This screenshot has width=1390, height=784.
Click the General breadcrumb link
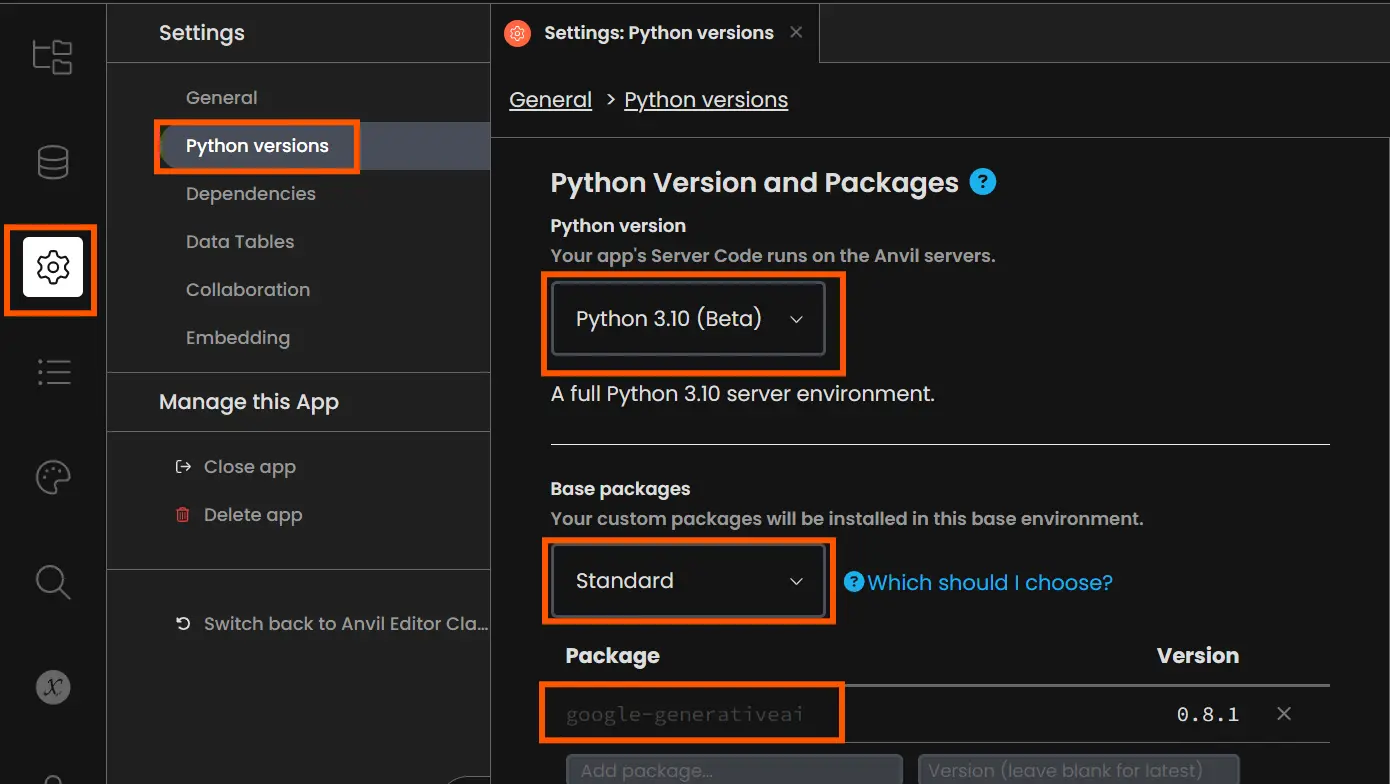[551, 100]
